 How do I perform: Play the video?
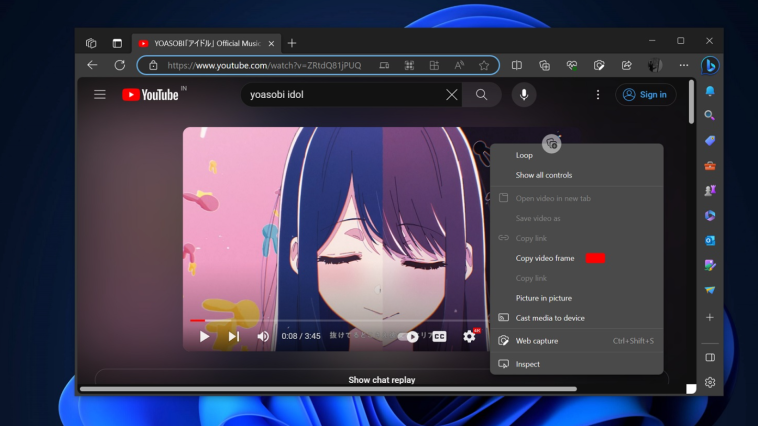[204, 336]
